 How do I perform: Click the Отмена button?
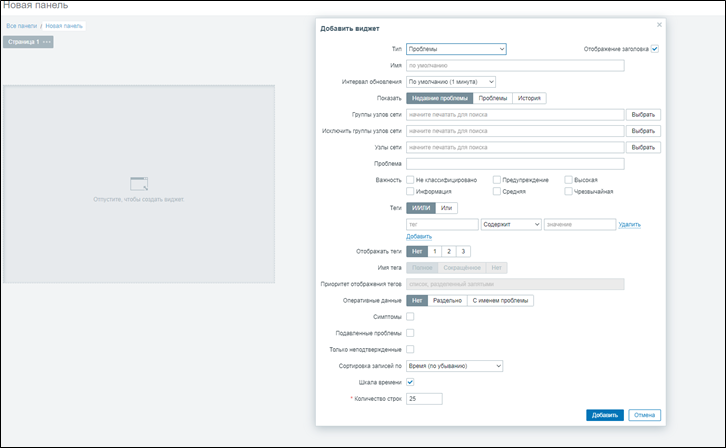(644, 415)
